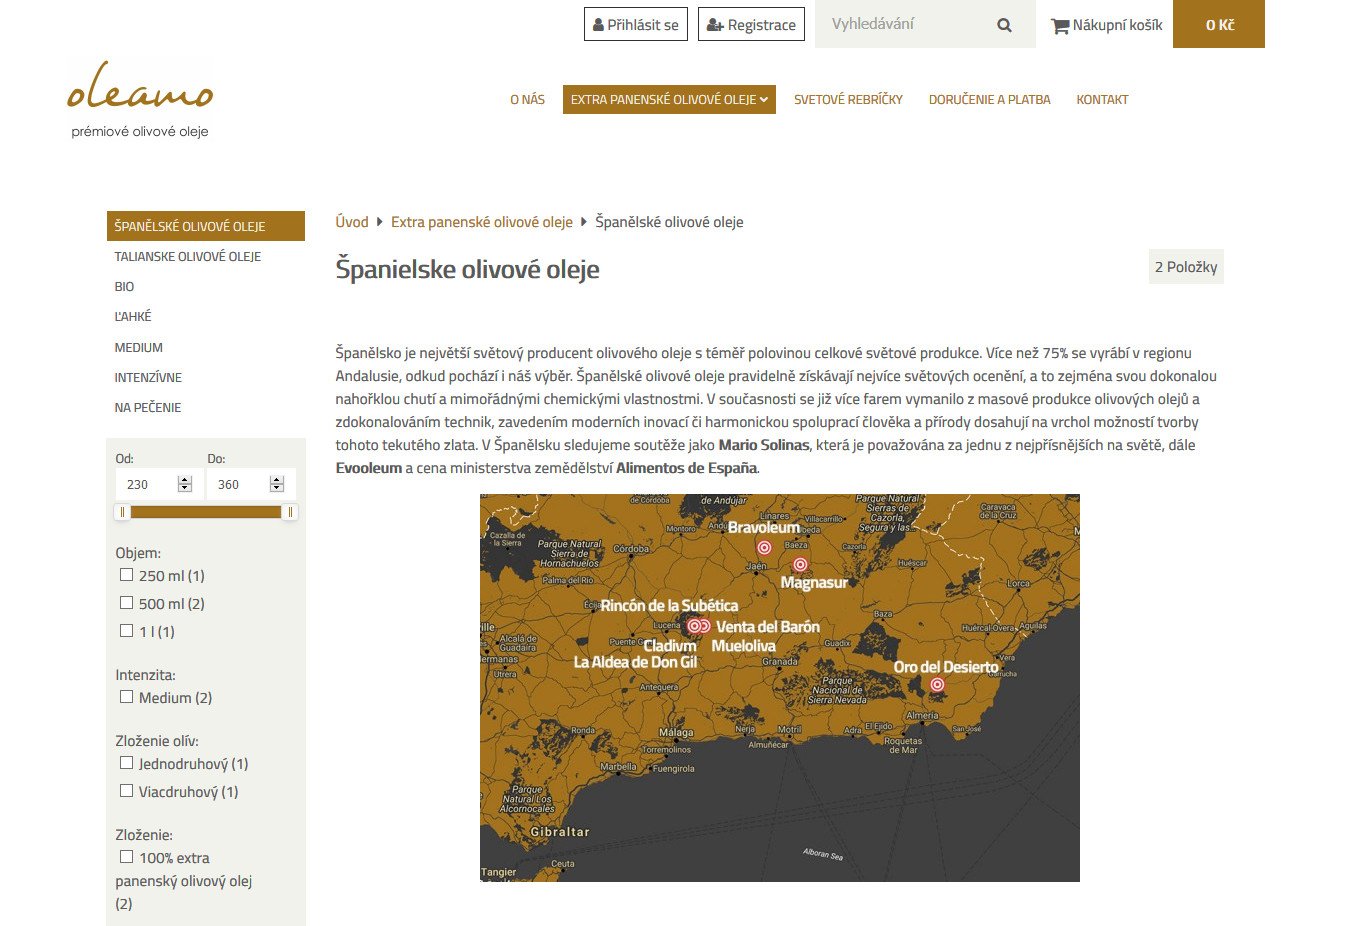This screenshot has height=926, width=1346.
Task: Click the Magnasur map marker
Action: click(800, 564)
